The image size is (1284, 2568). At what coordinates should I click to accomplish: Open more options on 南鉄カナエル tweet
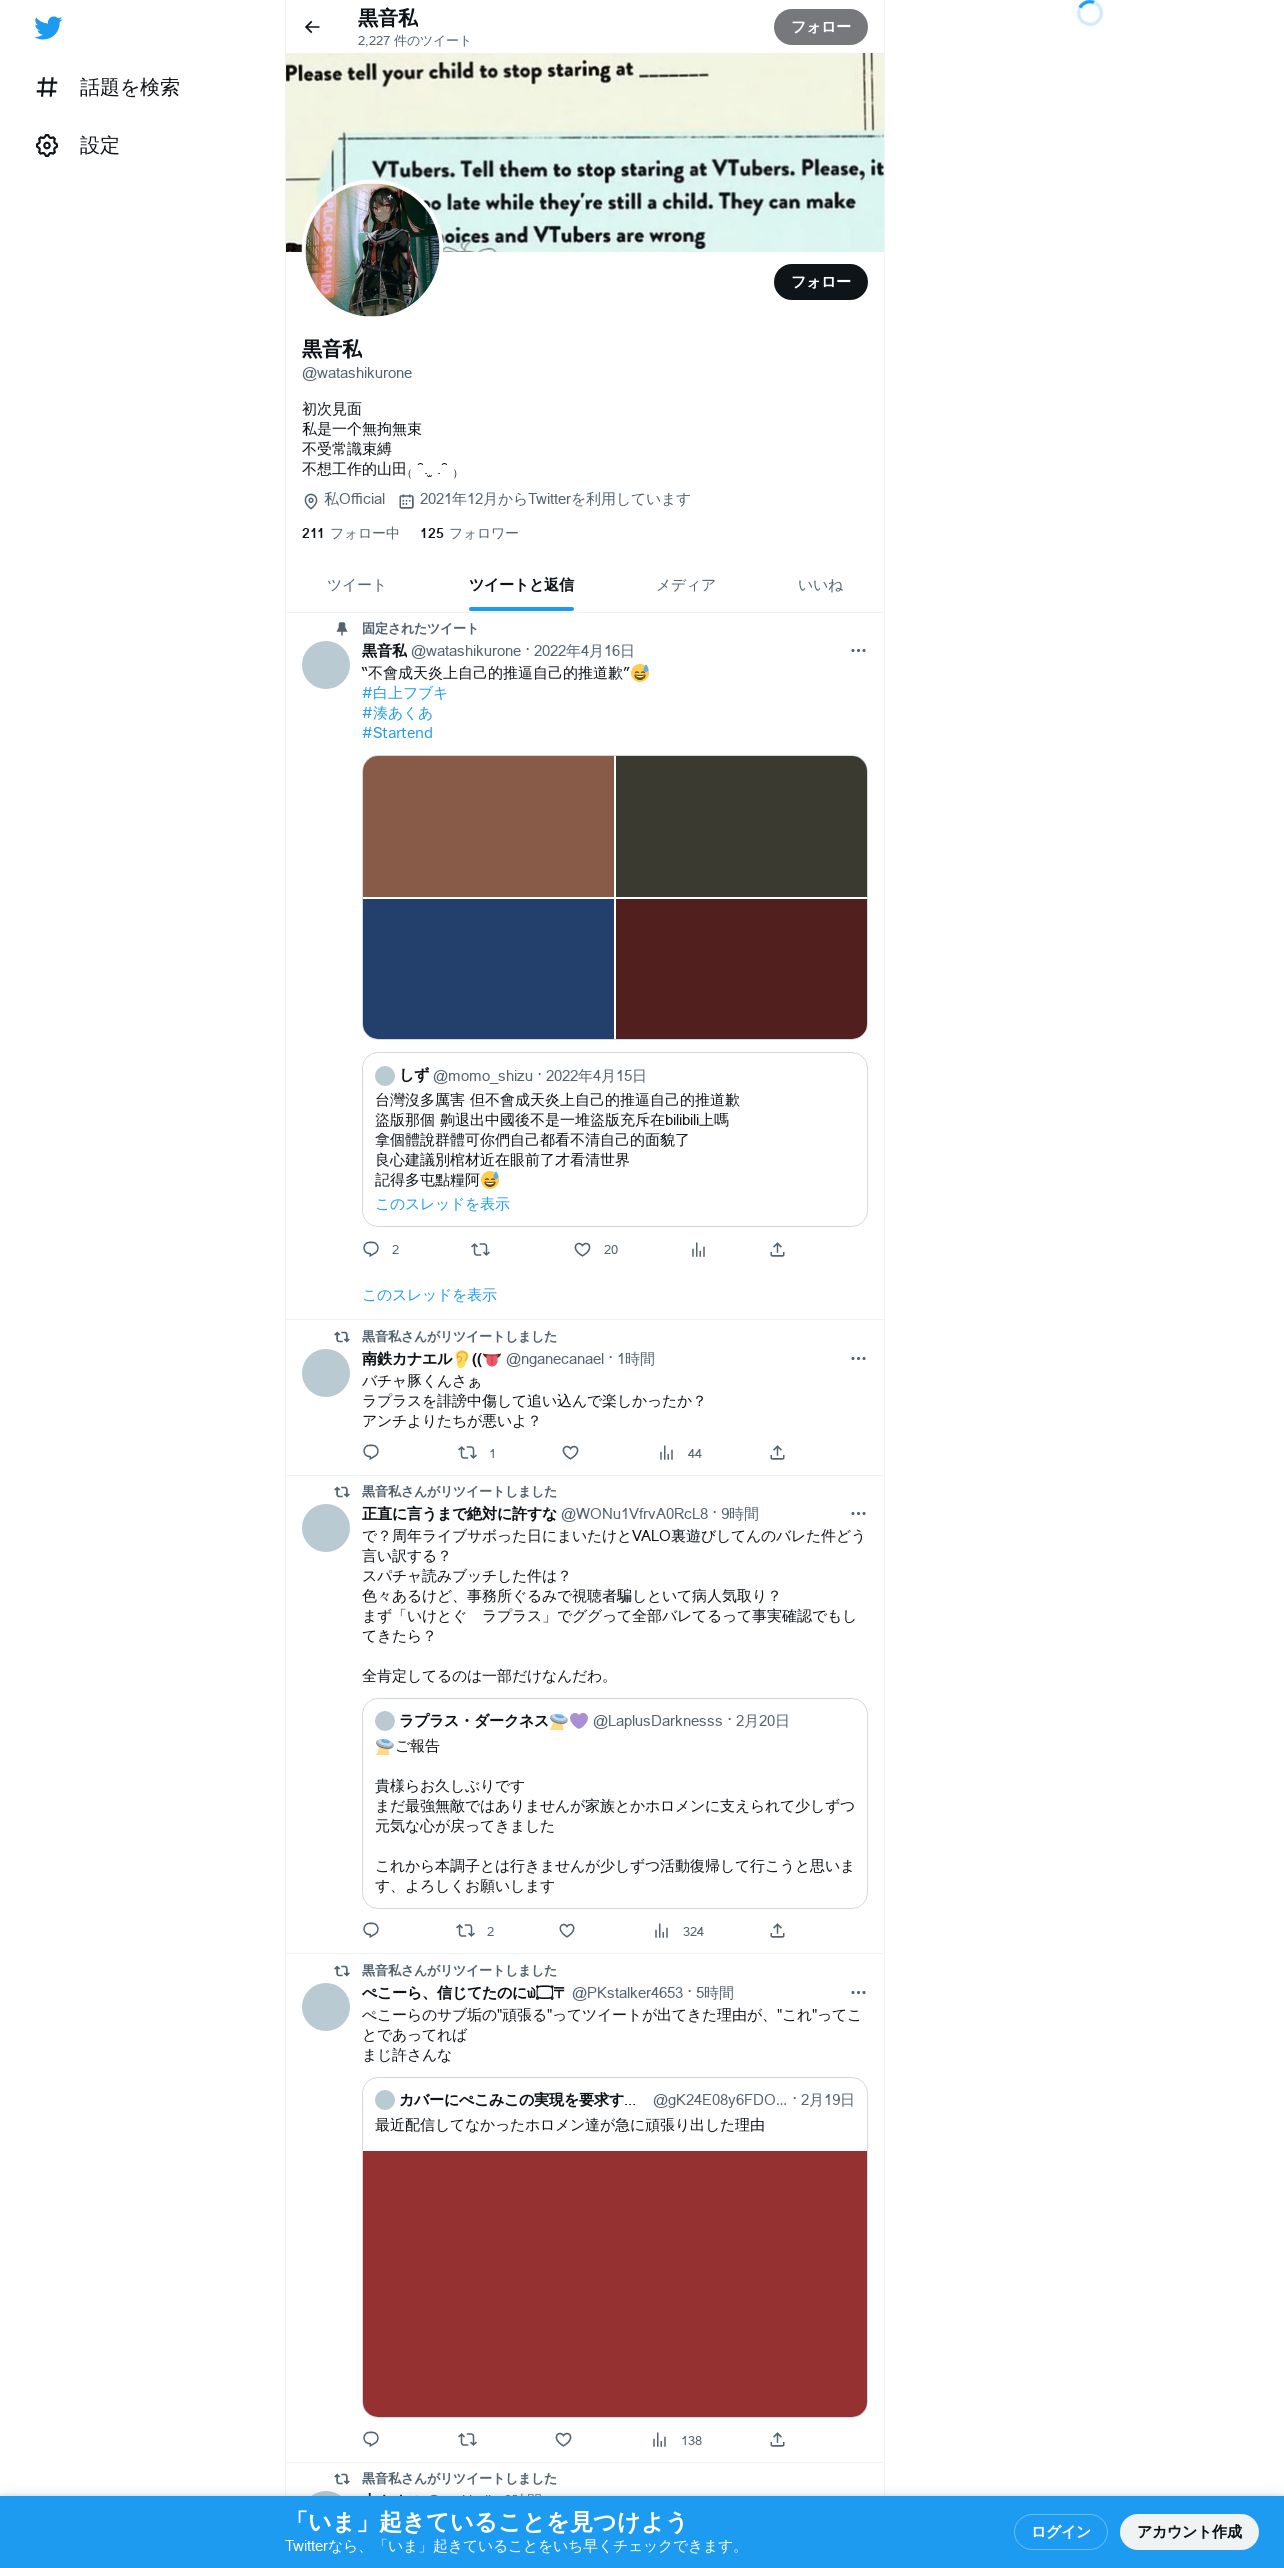click(x=858, y=1359)
